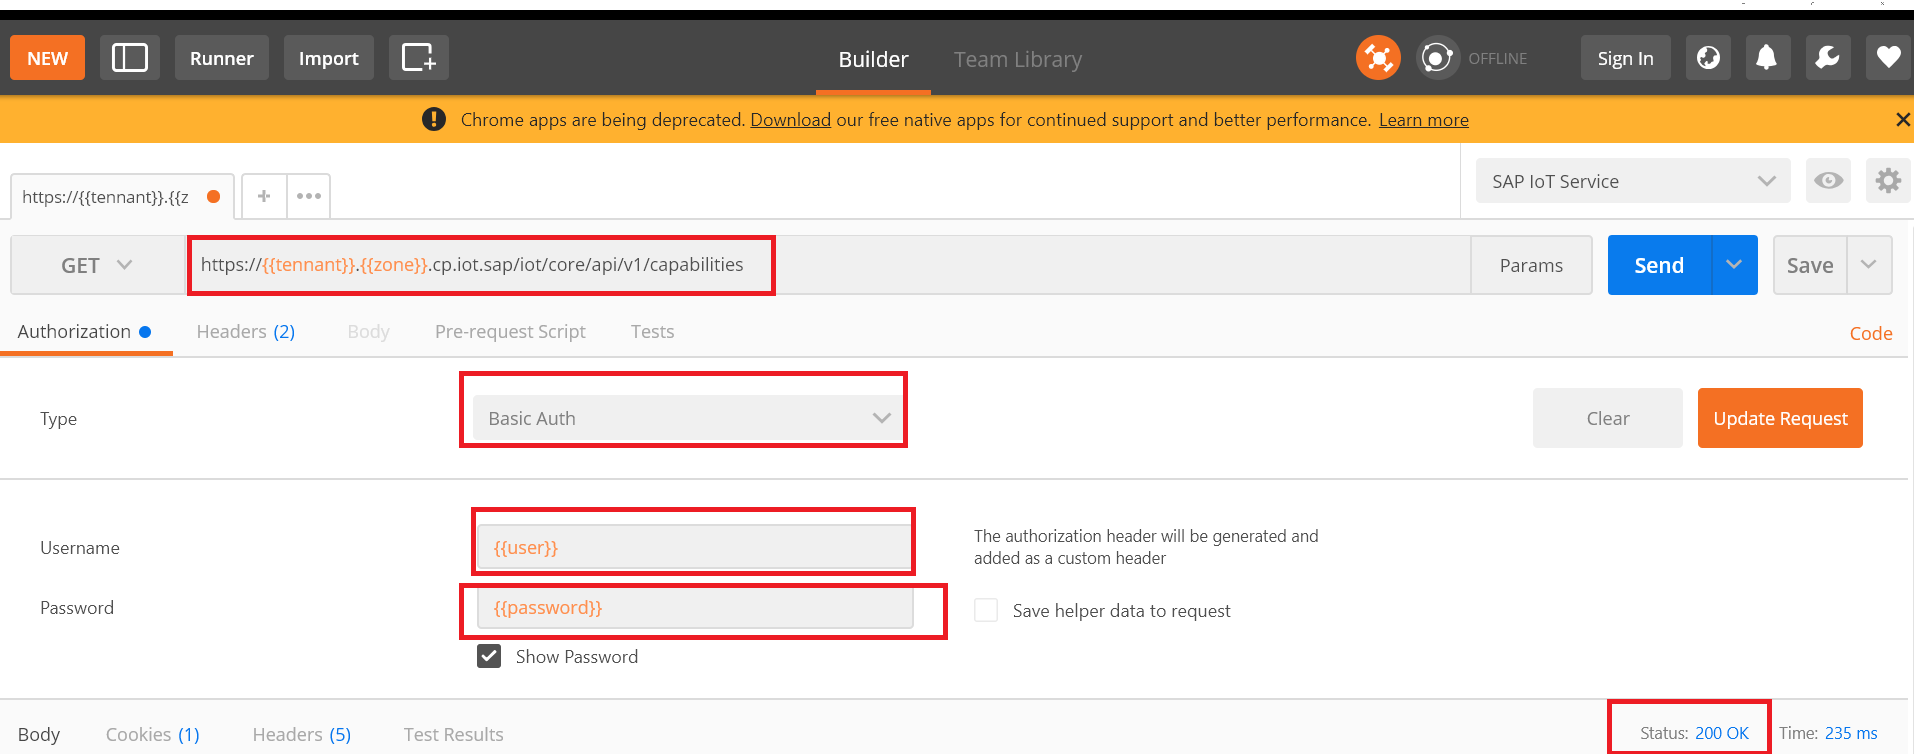This screenshot has height=754, width=1914.
Task: Switch to the Headers (2) tab
Action: [x=245, y=332]
